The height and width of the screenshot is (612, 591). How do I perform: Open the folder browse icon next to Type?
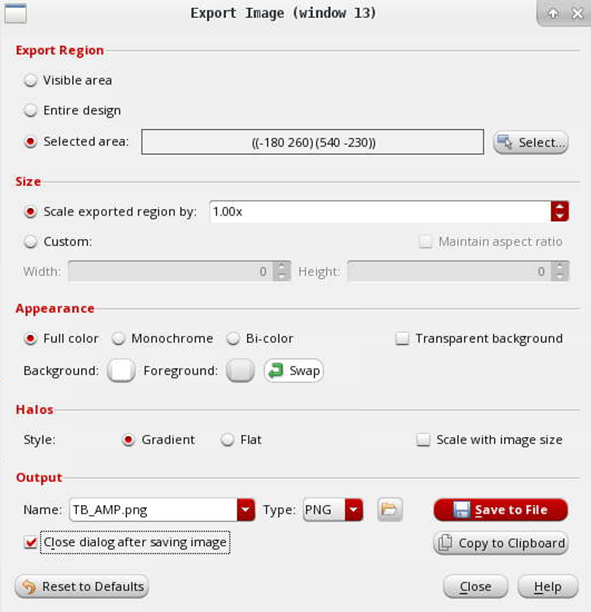pyautogui.click(x=389, y=509)
